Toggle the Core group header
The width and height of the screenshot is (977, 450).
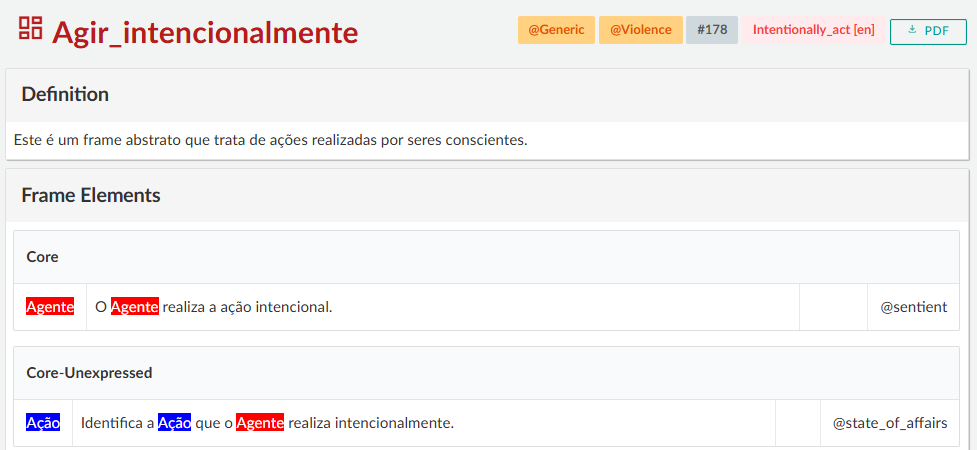[x=42, y=257]
